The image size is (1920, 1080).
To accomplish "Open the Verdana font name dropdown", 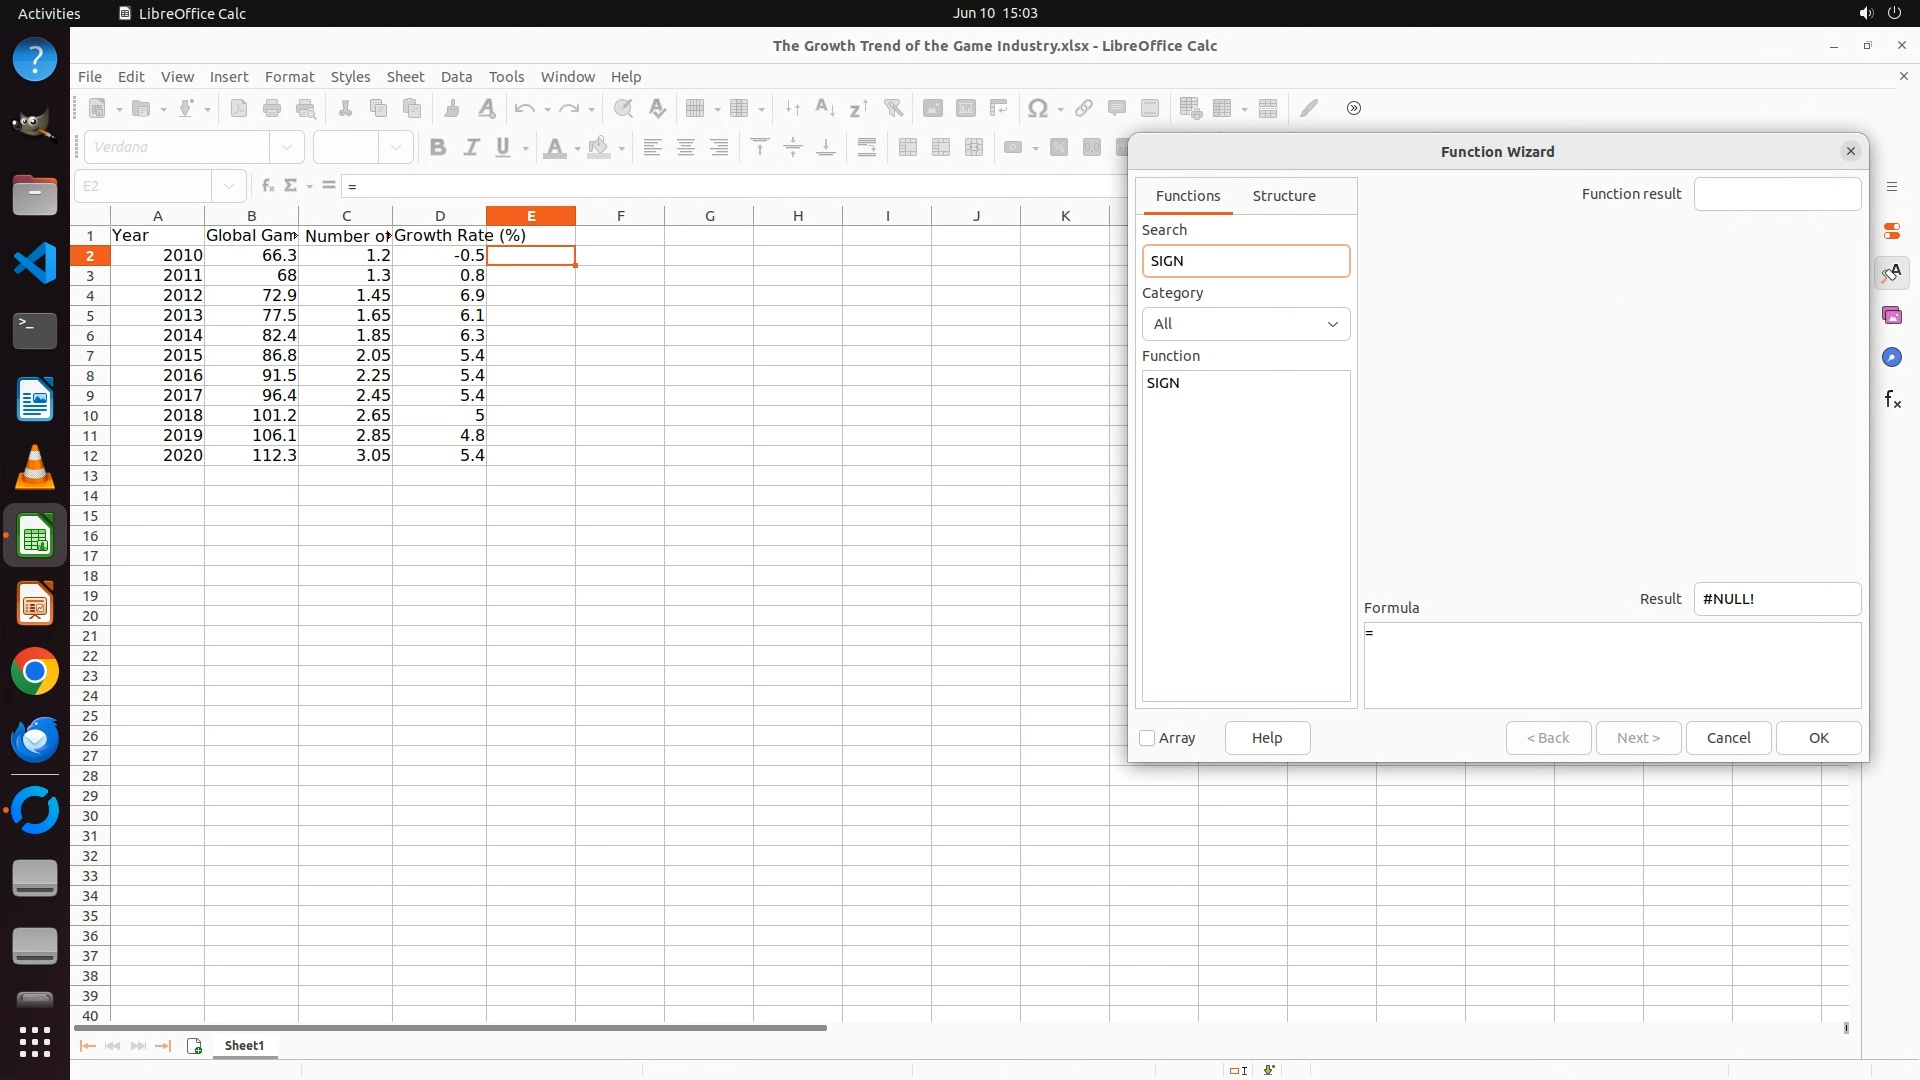I will point(287,147).
